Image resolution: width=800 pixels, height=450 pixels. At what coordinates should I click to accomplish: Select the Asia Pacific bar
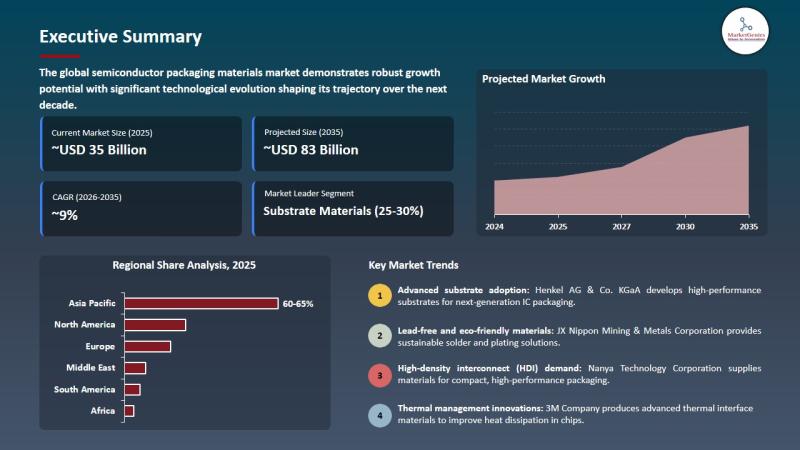201,303
